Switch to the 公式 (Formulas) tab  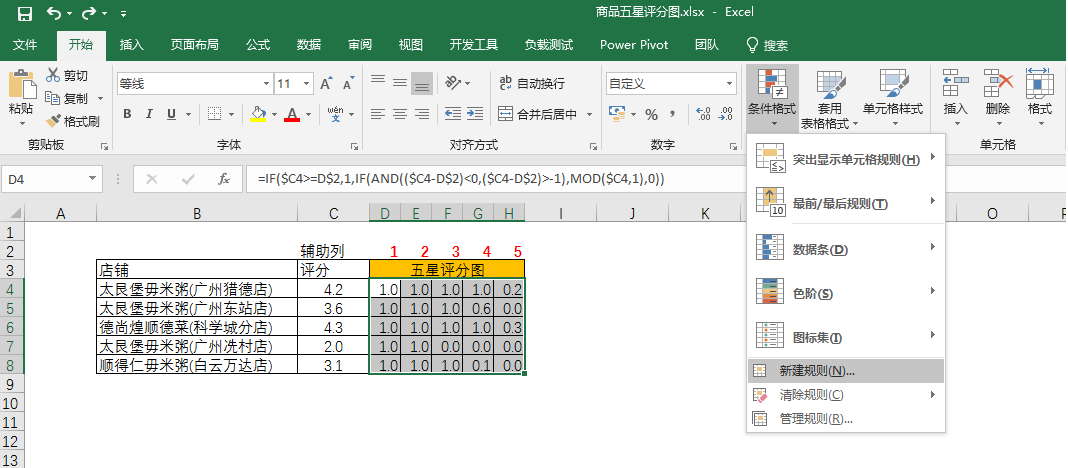tap(258, 45)
